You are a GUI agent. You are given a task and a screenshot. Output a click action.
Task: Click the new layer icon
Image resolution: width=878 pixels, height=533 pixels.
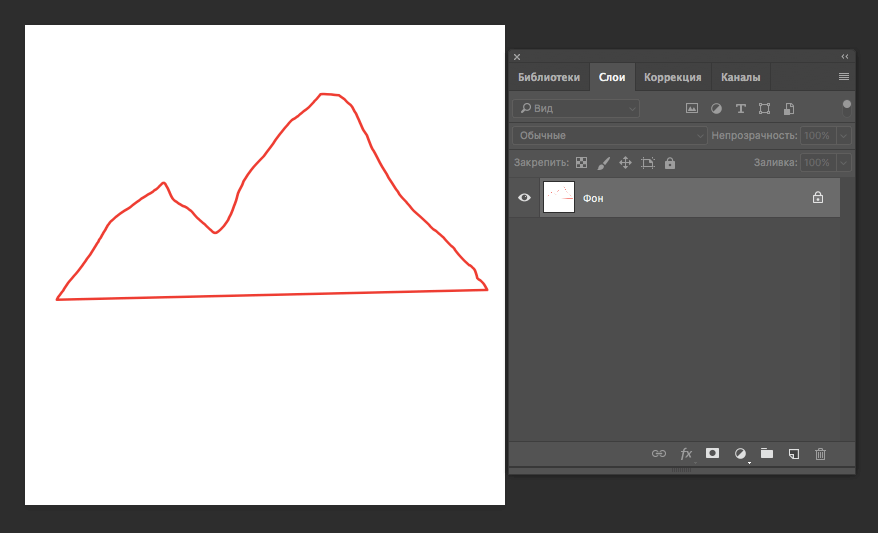tap(794, 453)
